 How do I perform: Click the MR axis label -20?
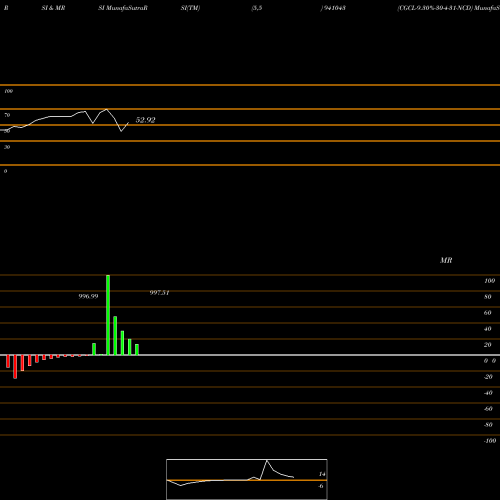click(x=488, y=377)
